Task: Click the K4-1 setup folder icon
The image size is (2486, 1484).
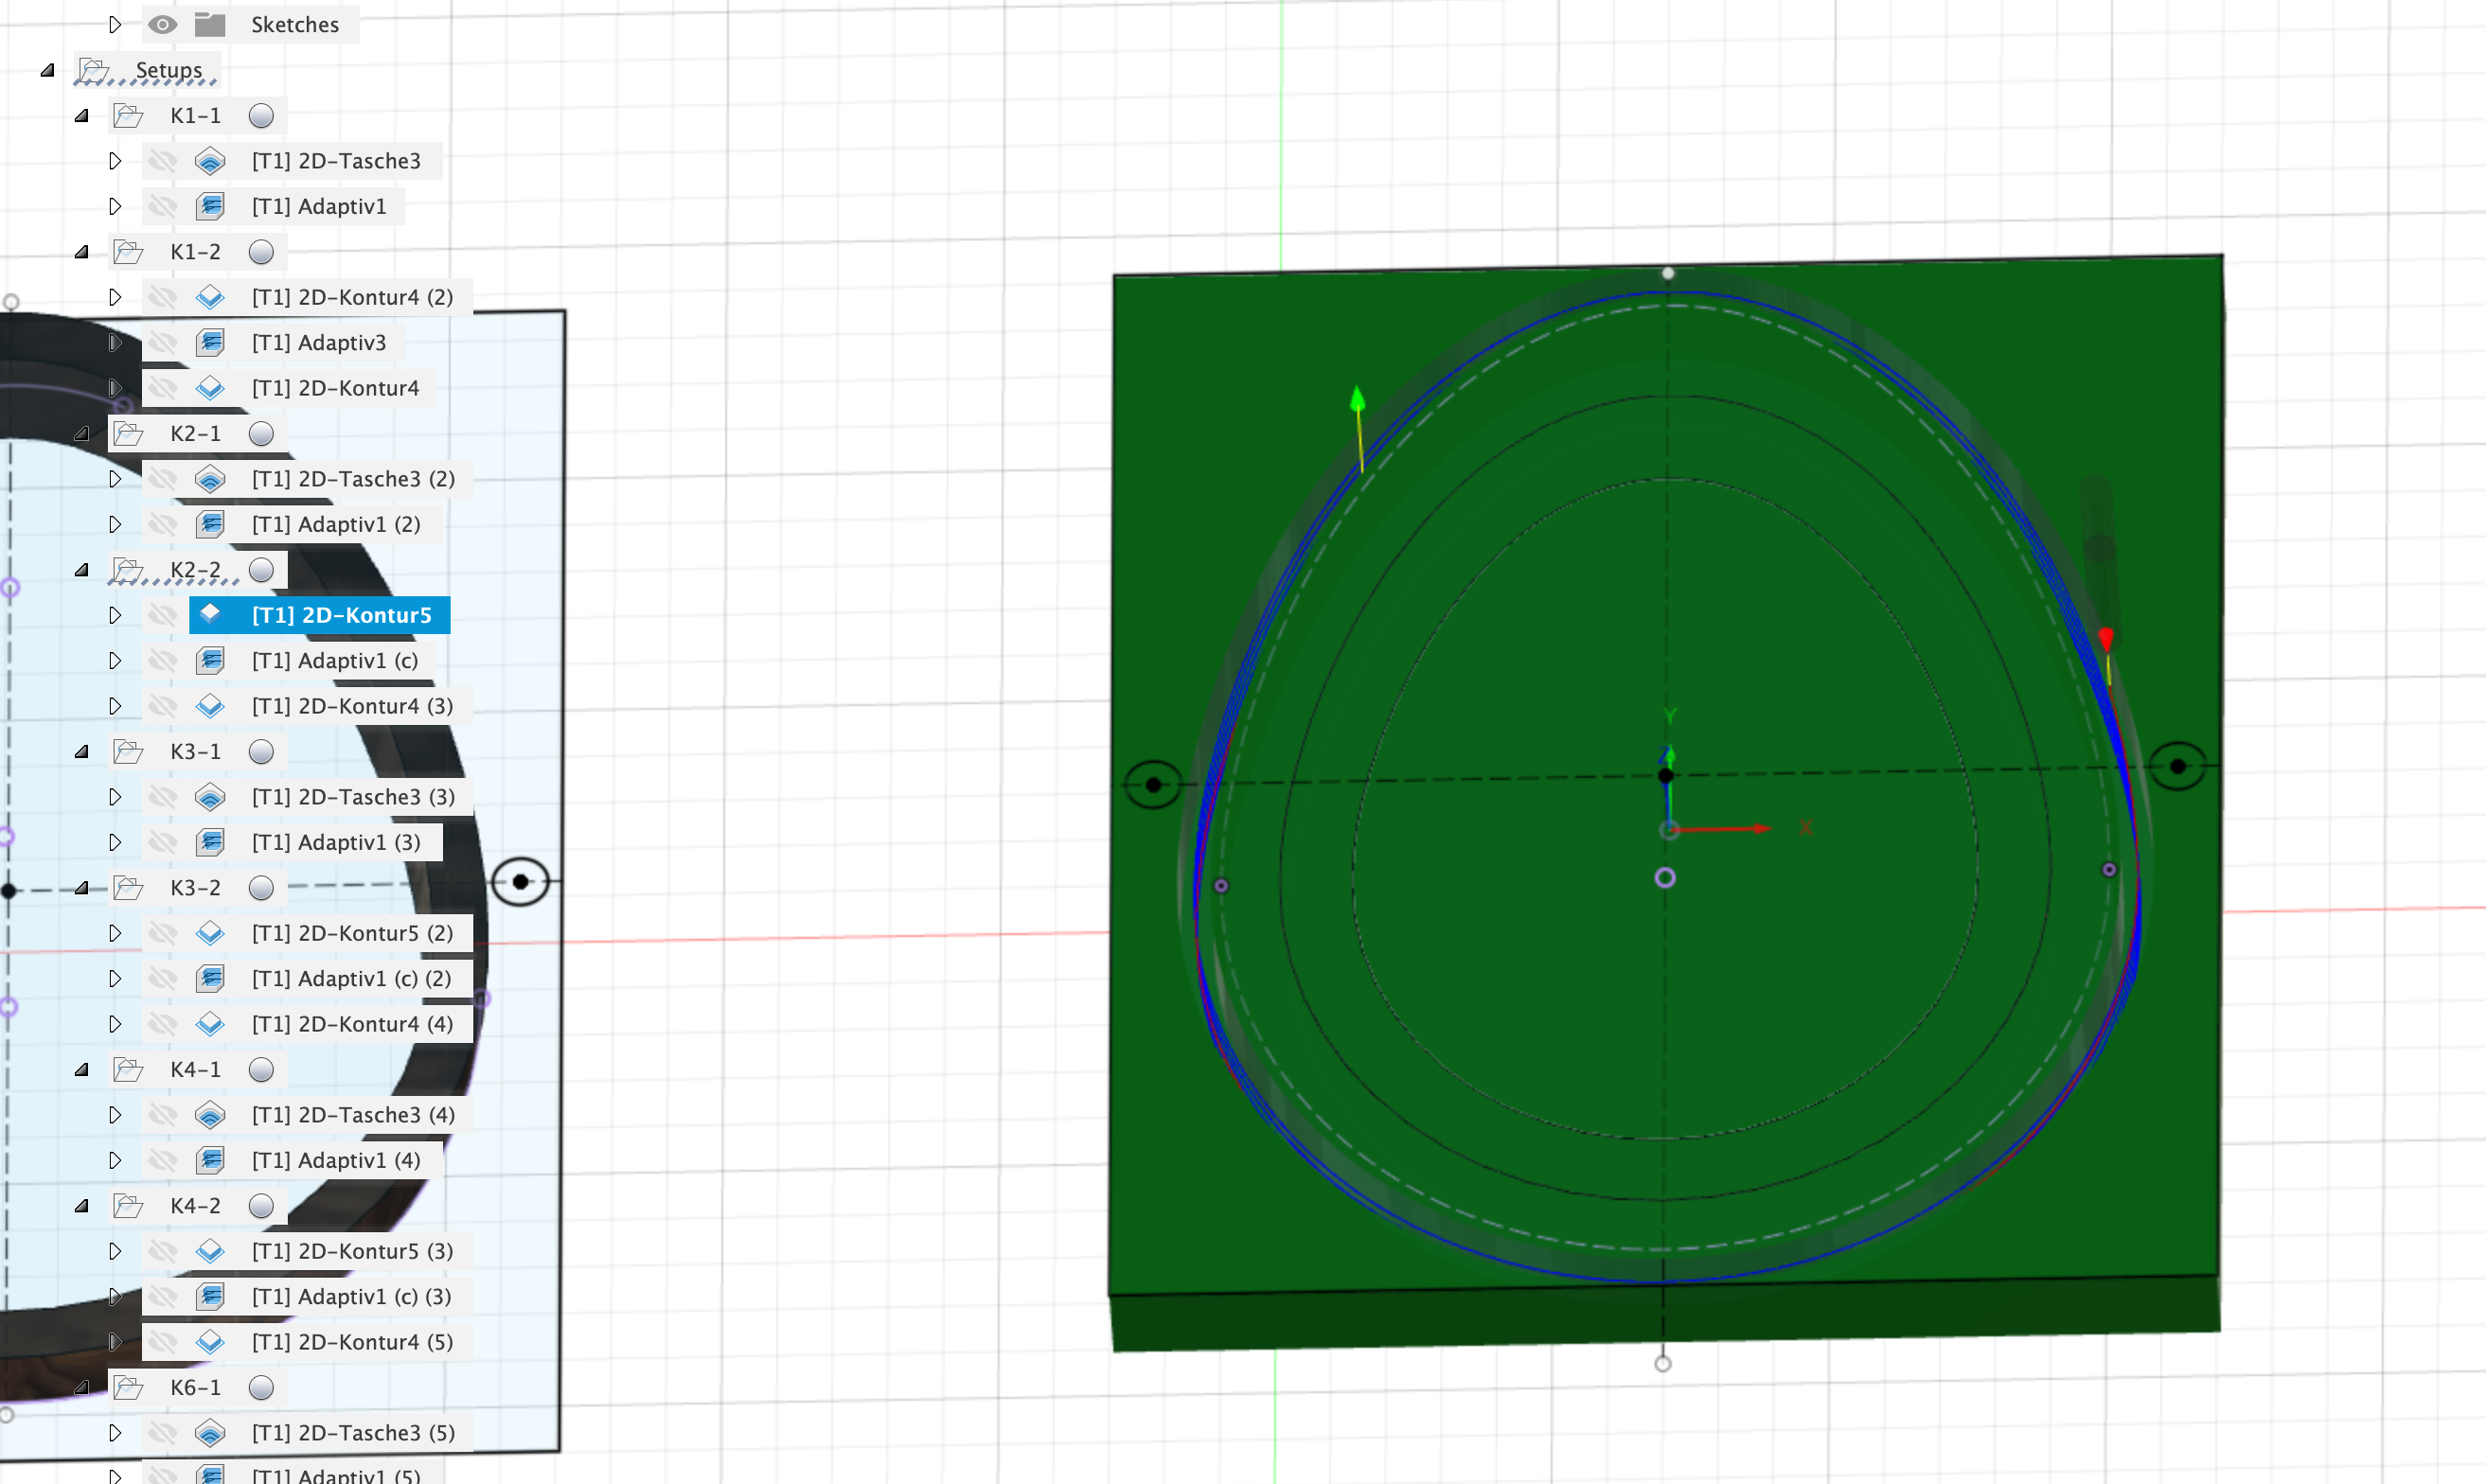Action: coord(128,1069)
